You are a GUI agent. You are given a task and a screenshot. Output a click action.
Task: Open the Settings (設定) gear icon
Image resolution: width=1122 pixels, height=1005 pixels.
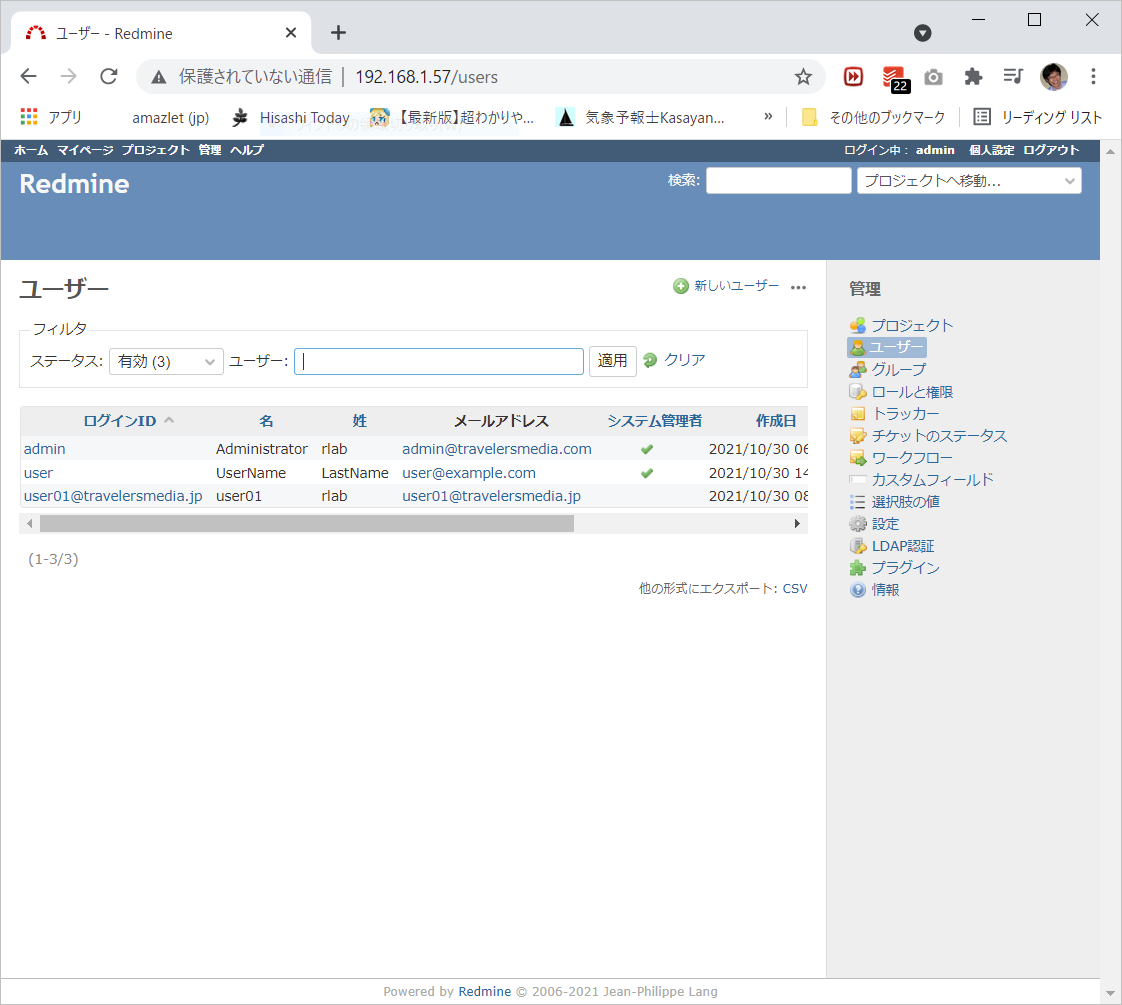(857, 524)
